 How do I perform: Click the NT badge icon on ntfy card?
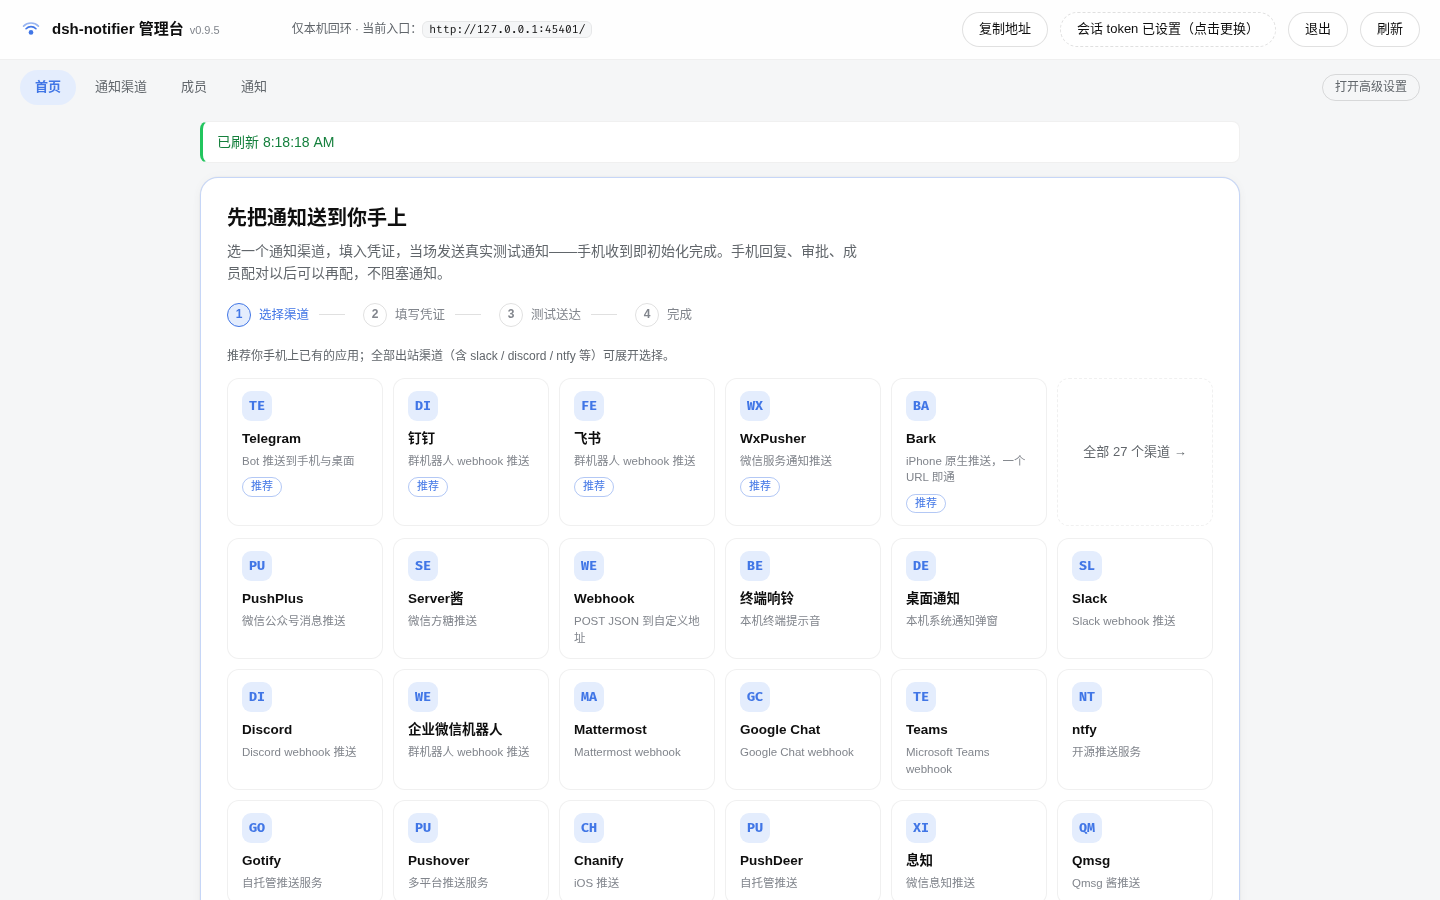pos(1087,697)
